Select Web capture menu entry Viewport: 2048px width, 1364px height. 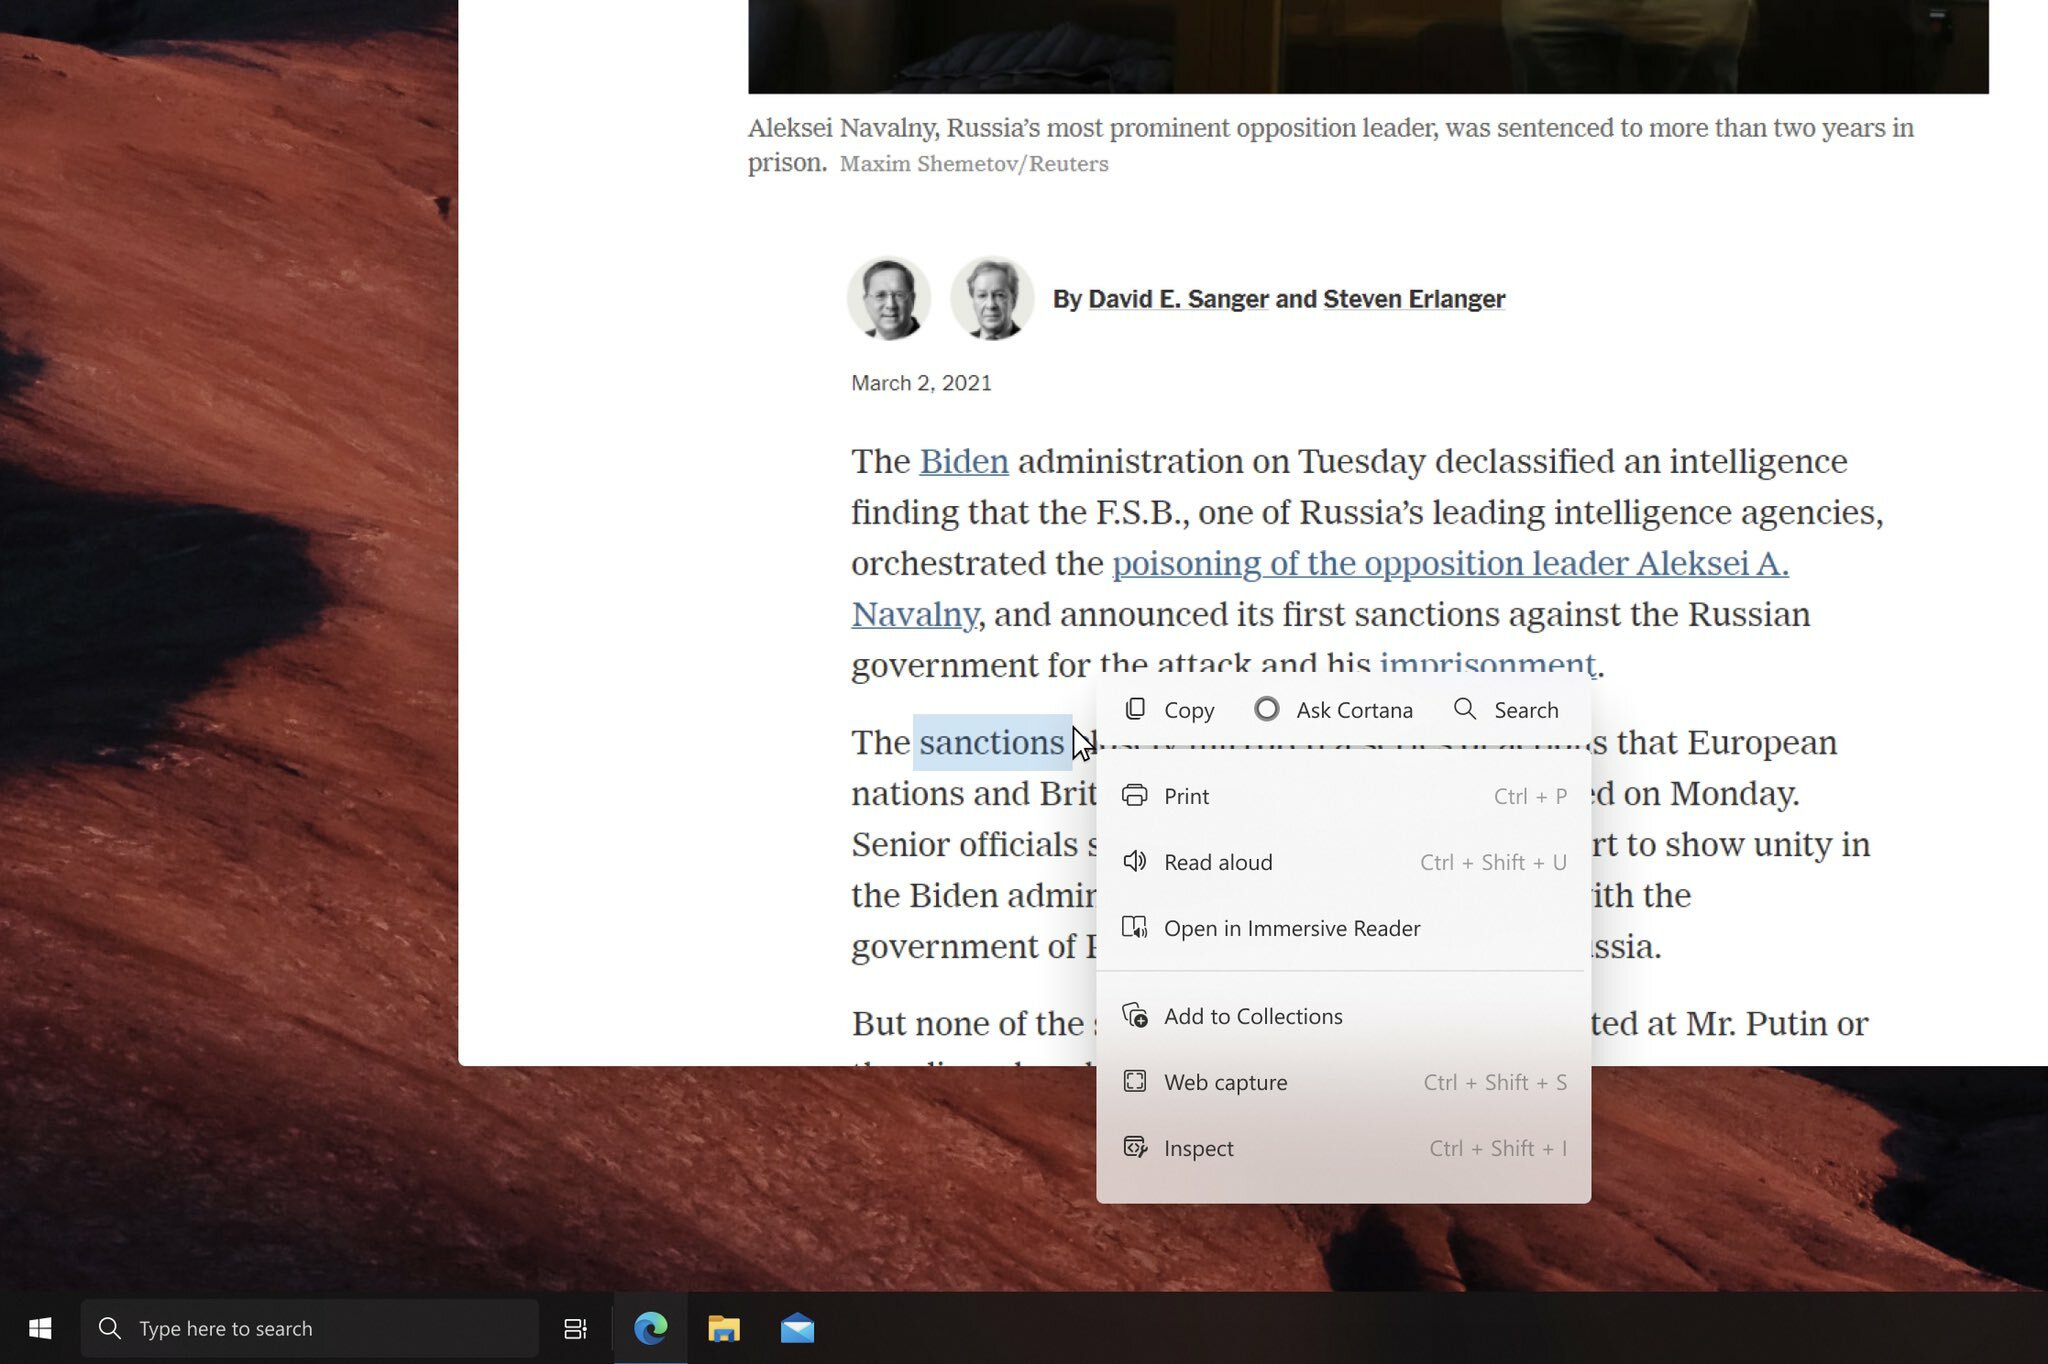(x=1344, y=1081)
